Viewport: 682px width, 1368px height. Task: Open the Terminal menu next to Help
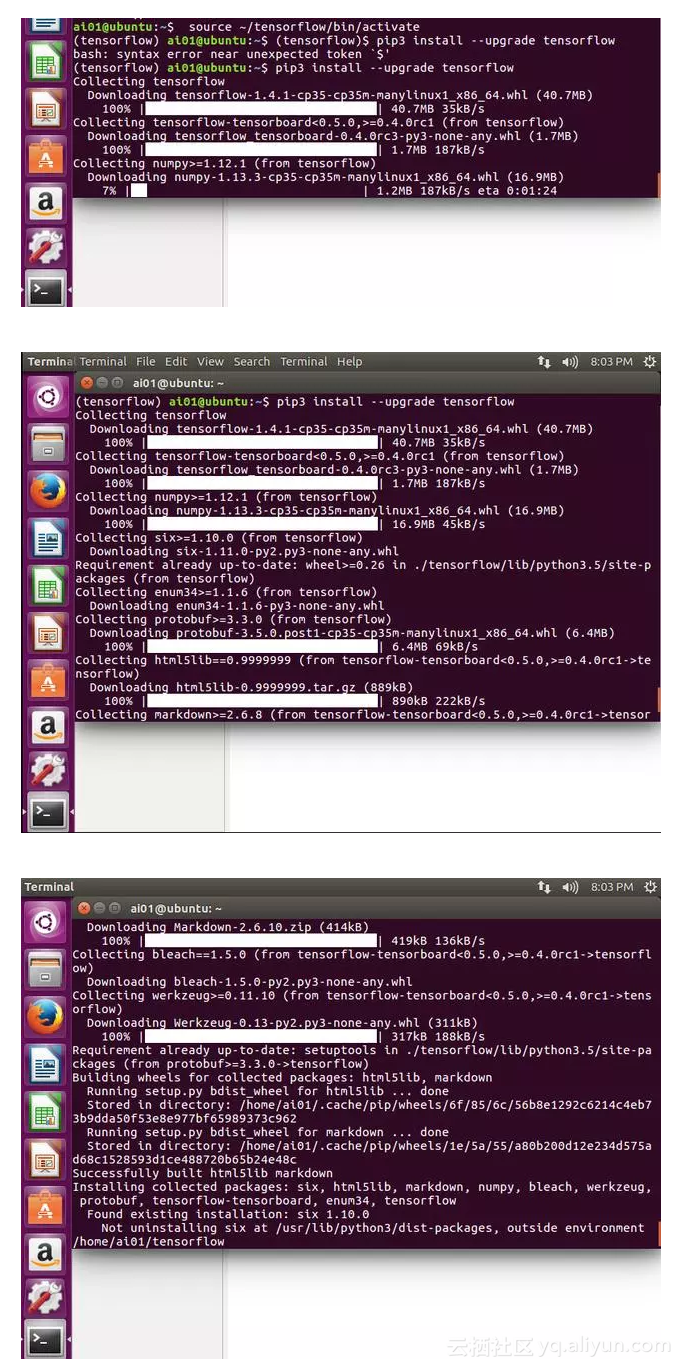coord(304,362)
